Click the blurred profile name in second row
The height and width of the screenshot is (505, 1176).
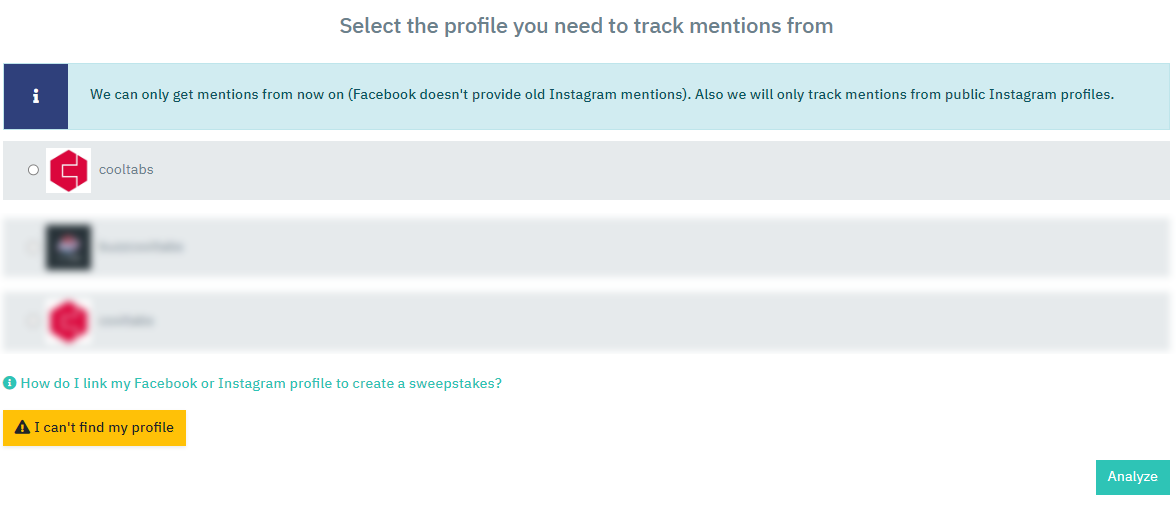tap(141, 247)
